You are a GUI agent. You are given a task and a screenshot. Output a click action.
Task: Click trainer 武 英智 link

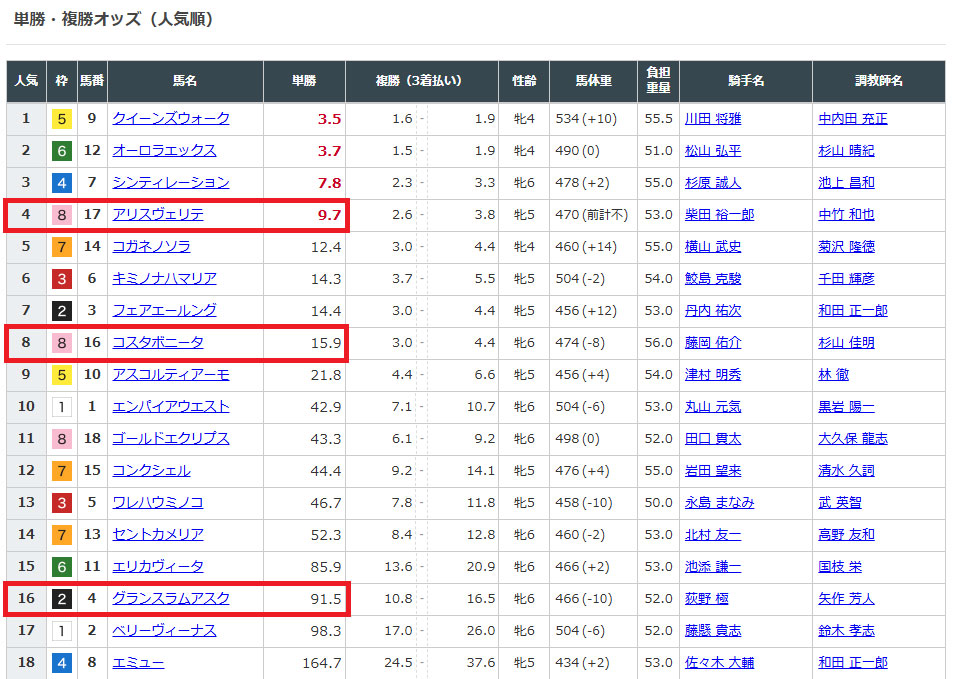(839, 502)
